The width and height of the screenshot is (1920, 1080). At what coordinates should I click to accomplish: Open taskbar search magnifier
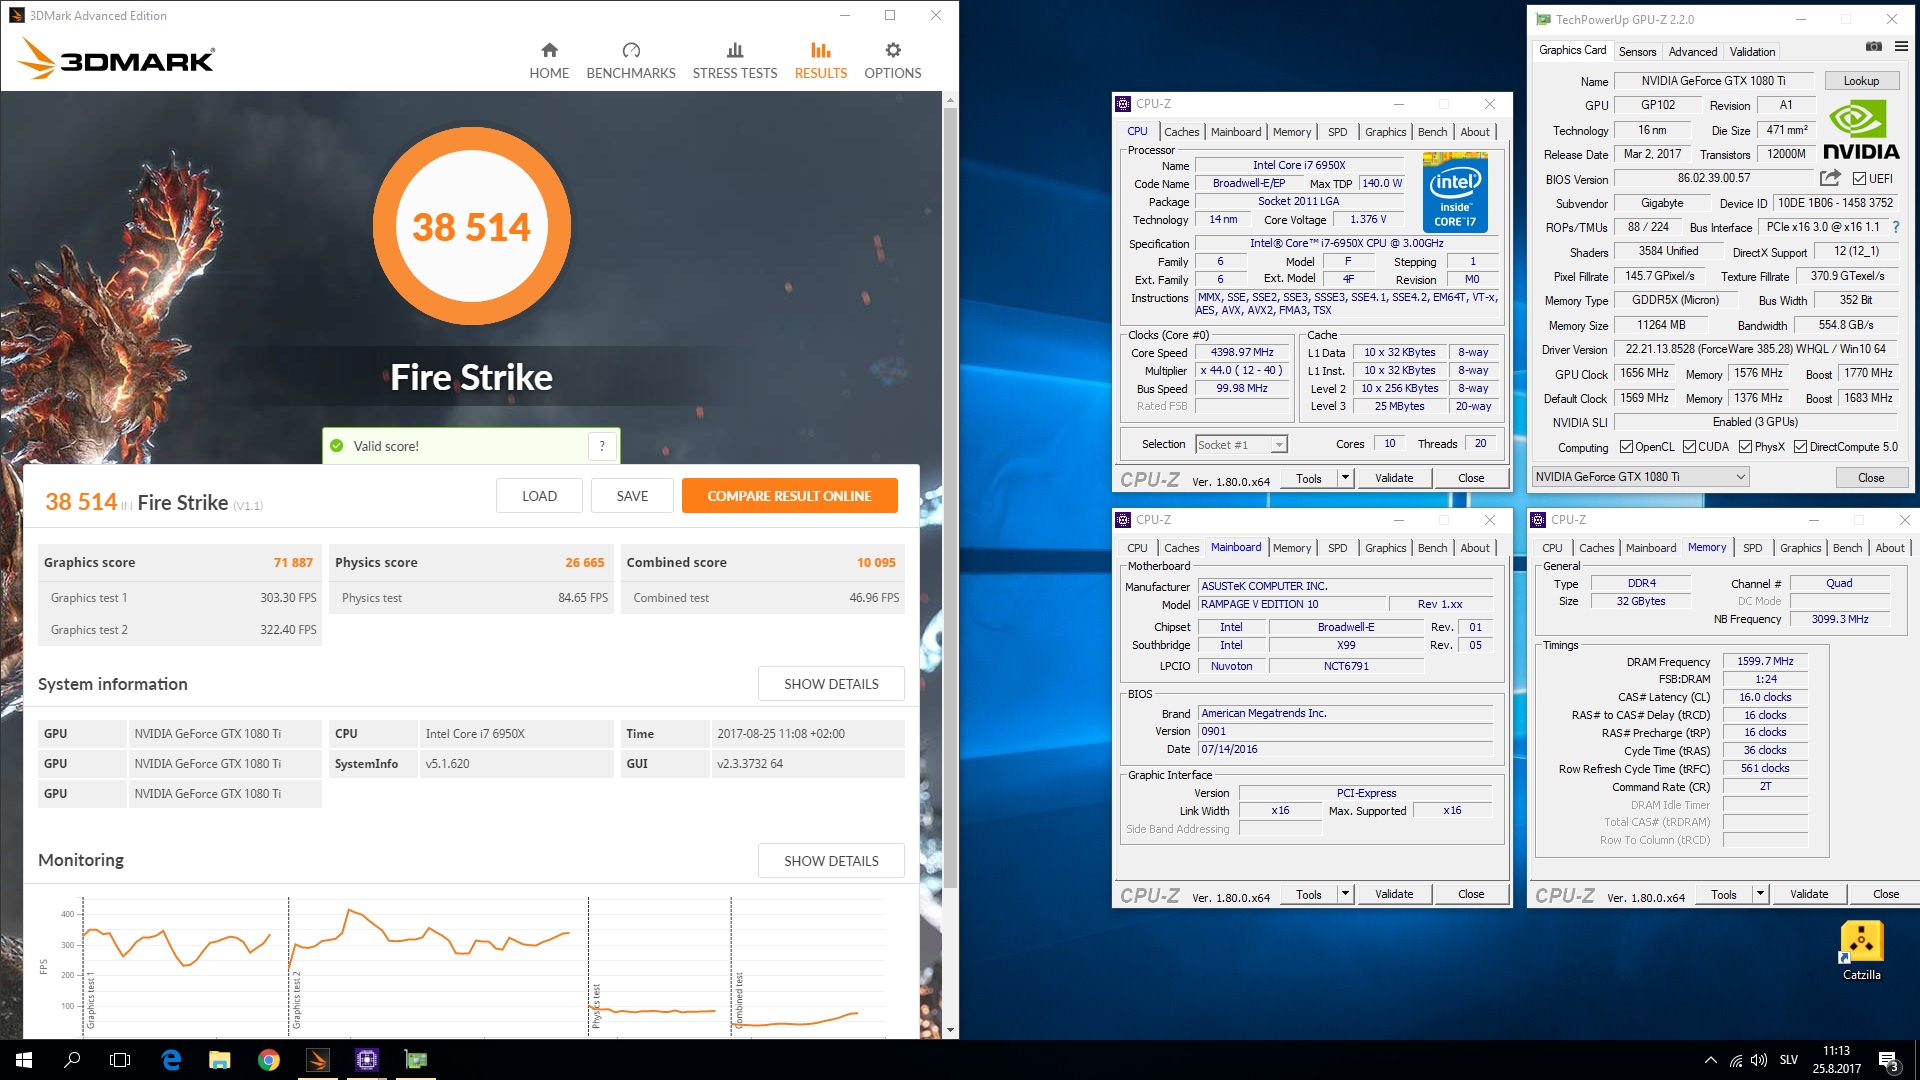(72, 1060)
